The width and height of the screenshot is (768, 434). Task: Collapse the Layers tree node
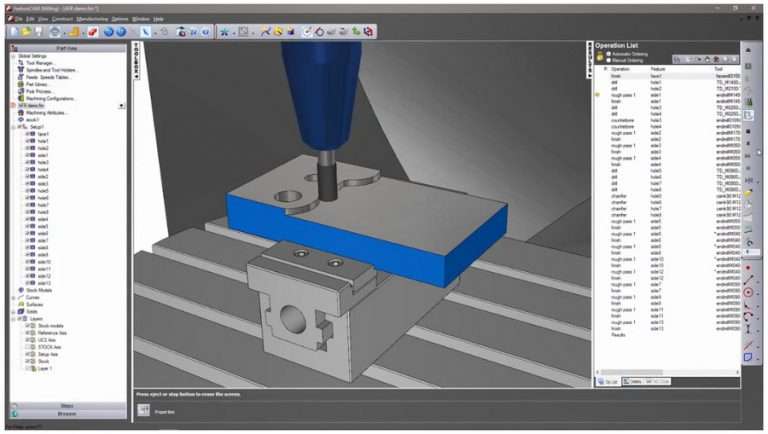pyautogui.click(x=14, y=319)
